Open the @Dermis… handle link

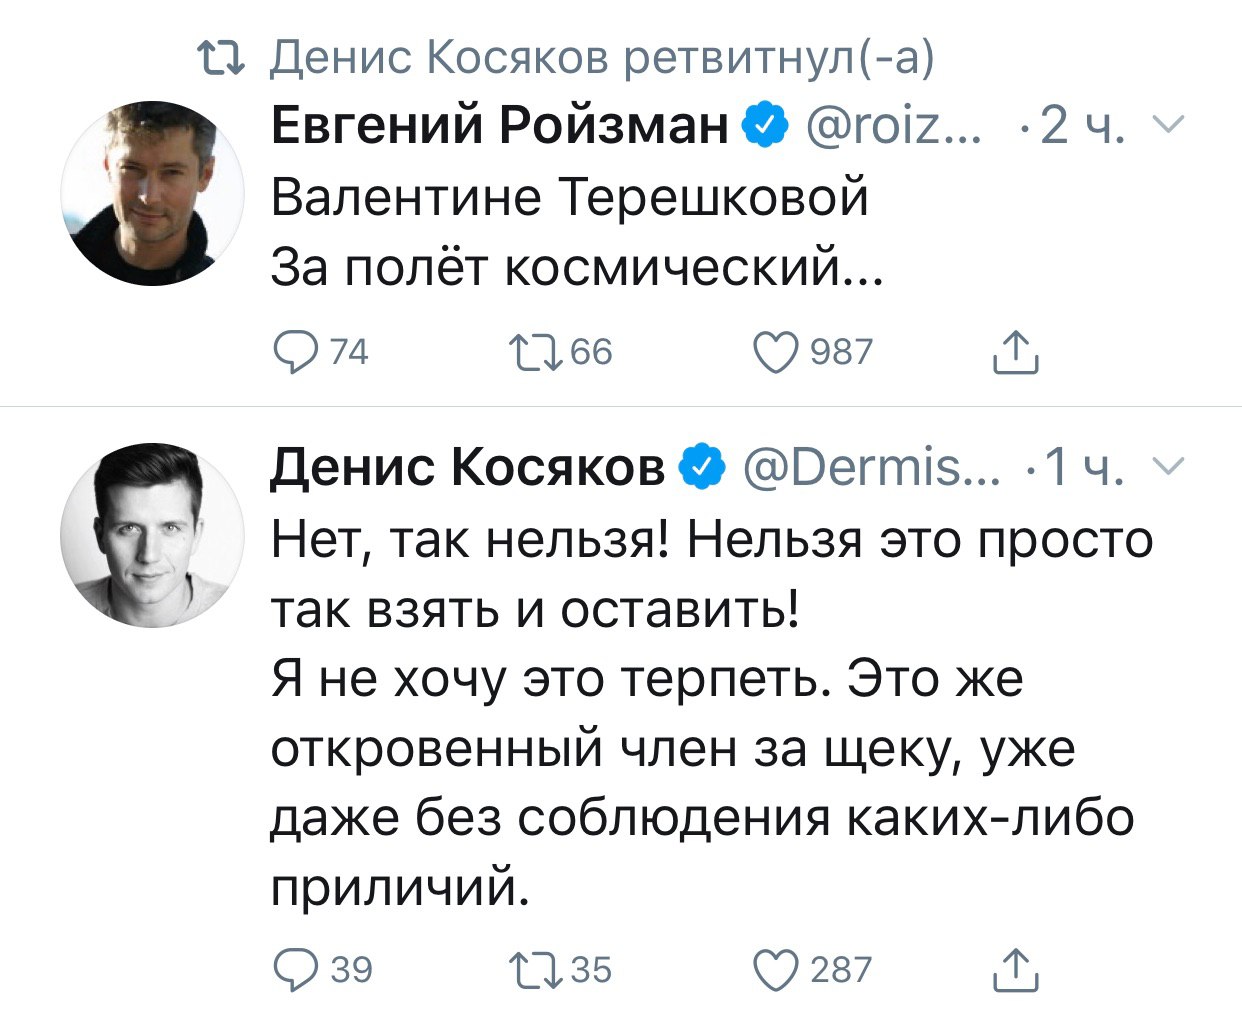point(871,466)
